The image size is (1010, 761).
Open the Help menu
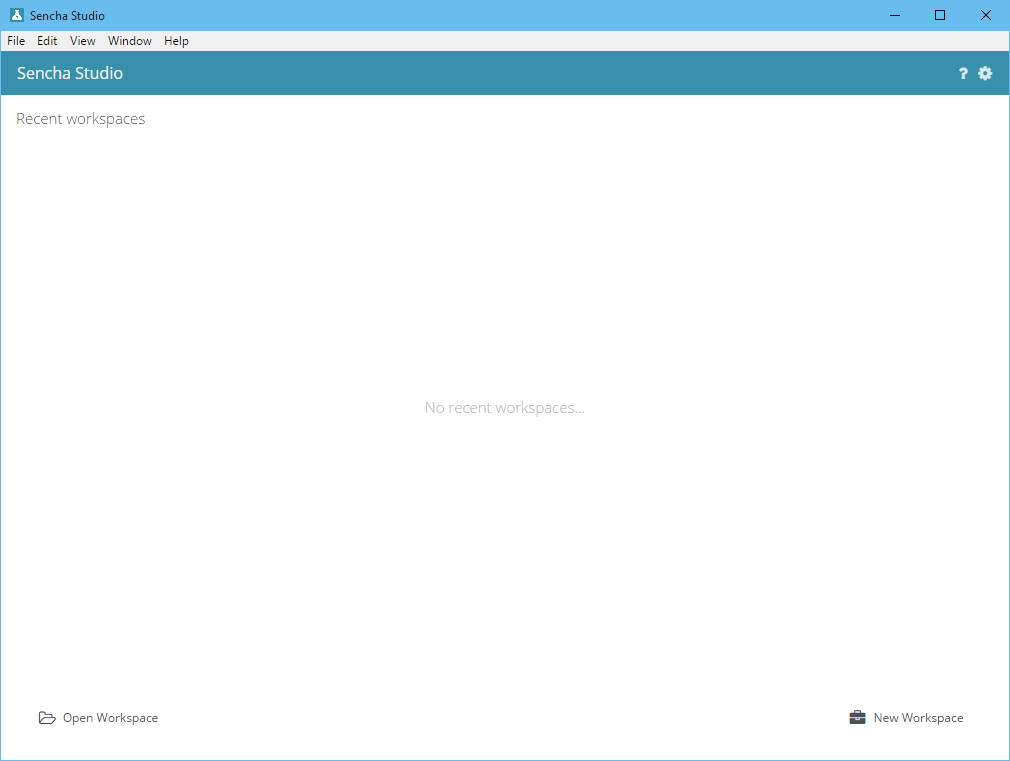(x=176, y=41)
